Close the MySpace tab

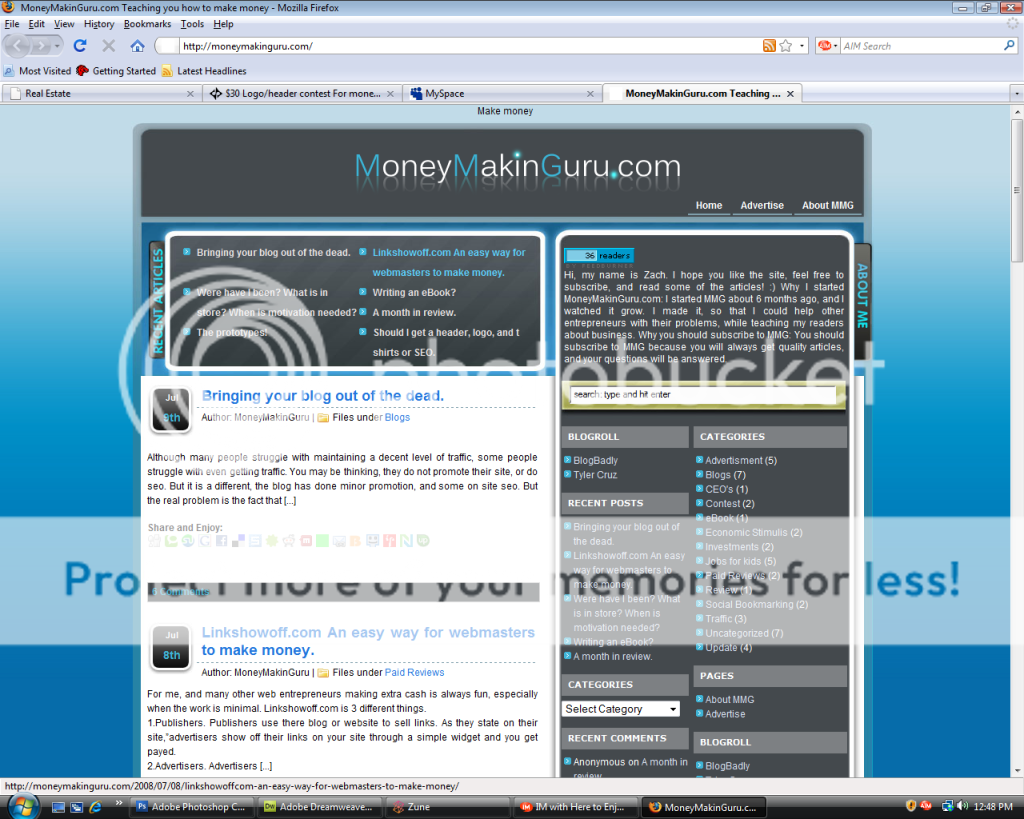[x=590, y=94]
